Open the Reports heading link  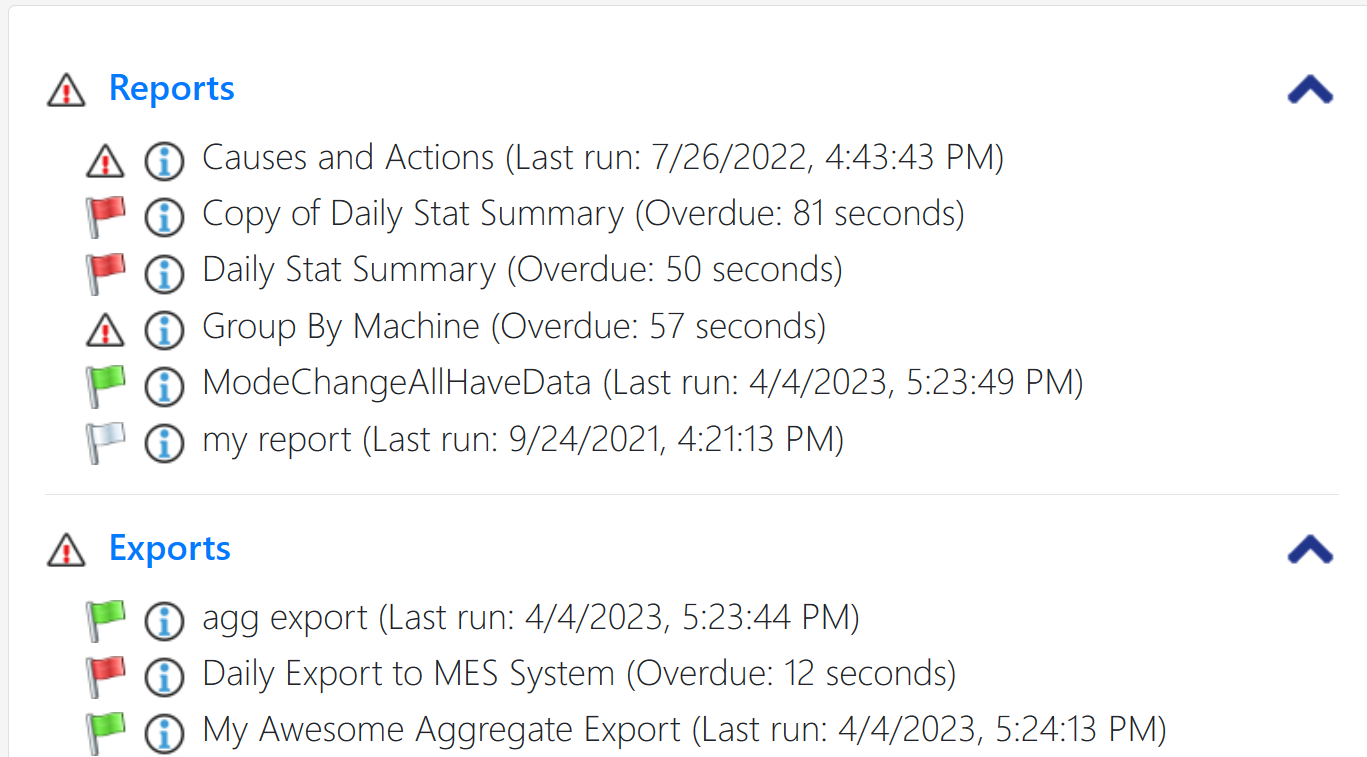(x=172, y=88)
